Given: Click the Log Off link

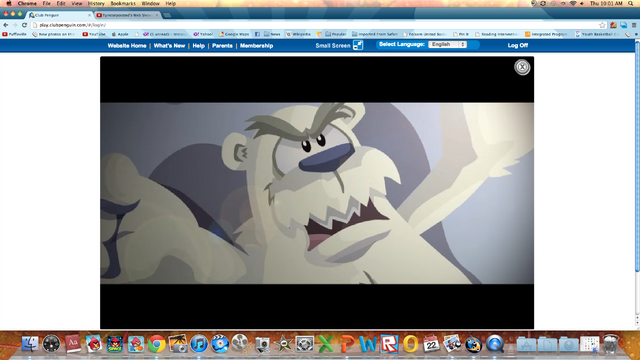Looking at the screenshot, I should tap(518, 45).
